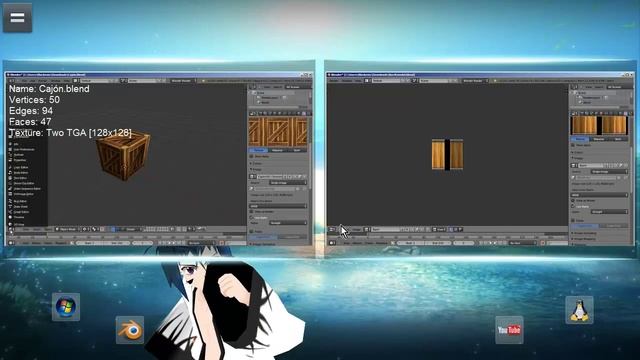Click the Blender logo icon
This screenshot has width=640, height=360.
click(130, 330)
